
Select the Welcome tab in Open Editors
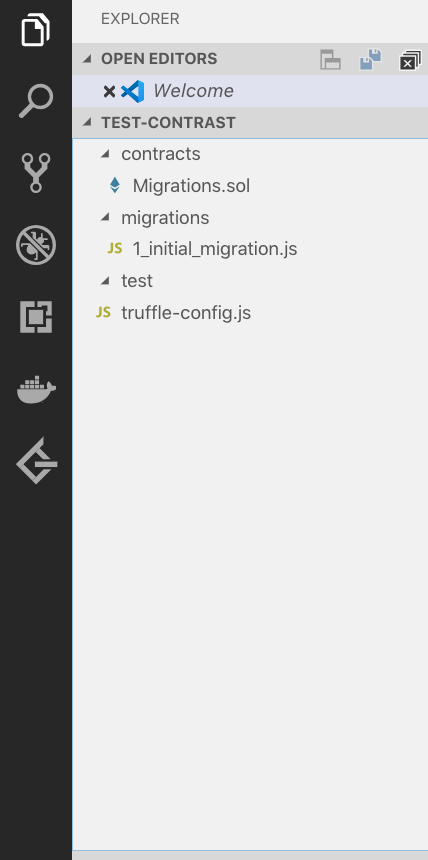click(193, 91)
